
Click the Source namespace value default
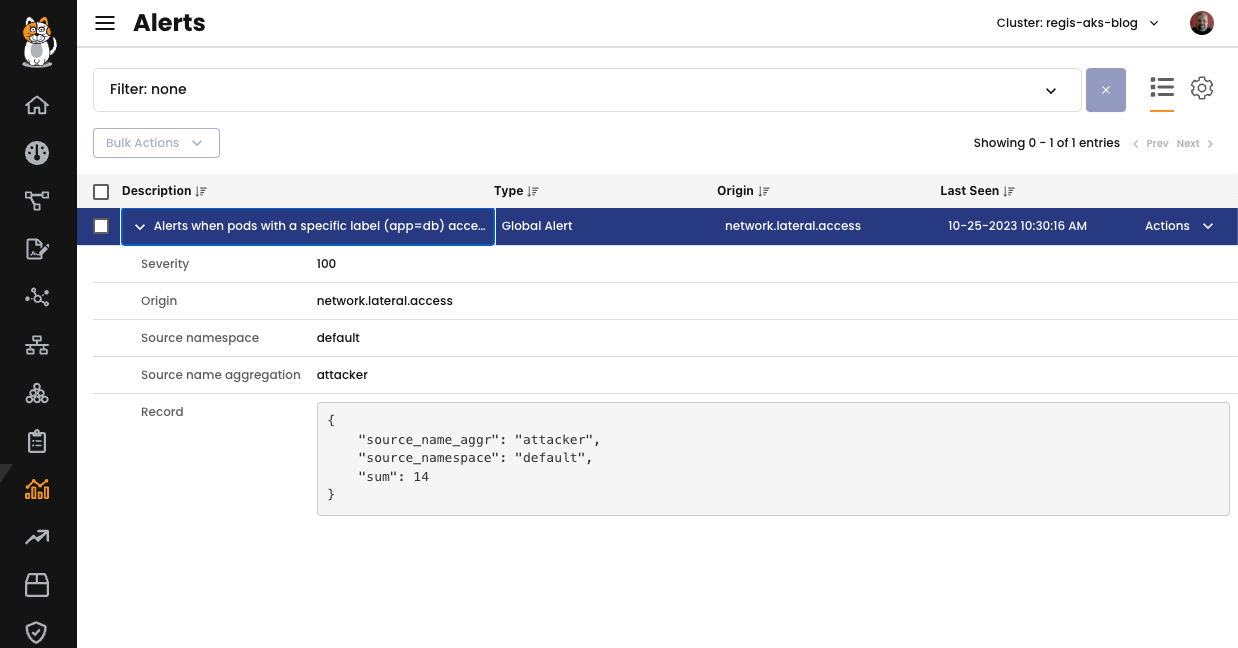[x=338, y=338]
